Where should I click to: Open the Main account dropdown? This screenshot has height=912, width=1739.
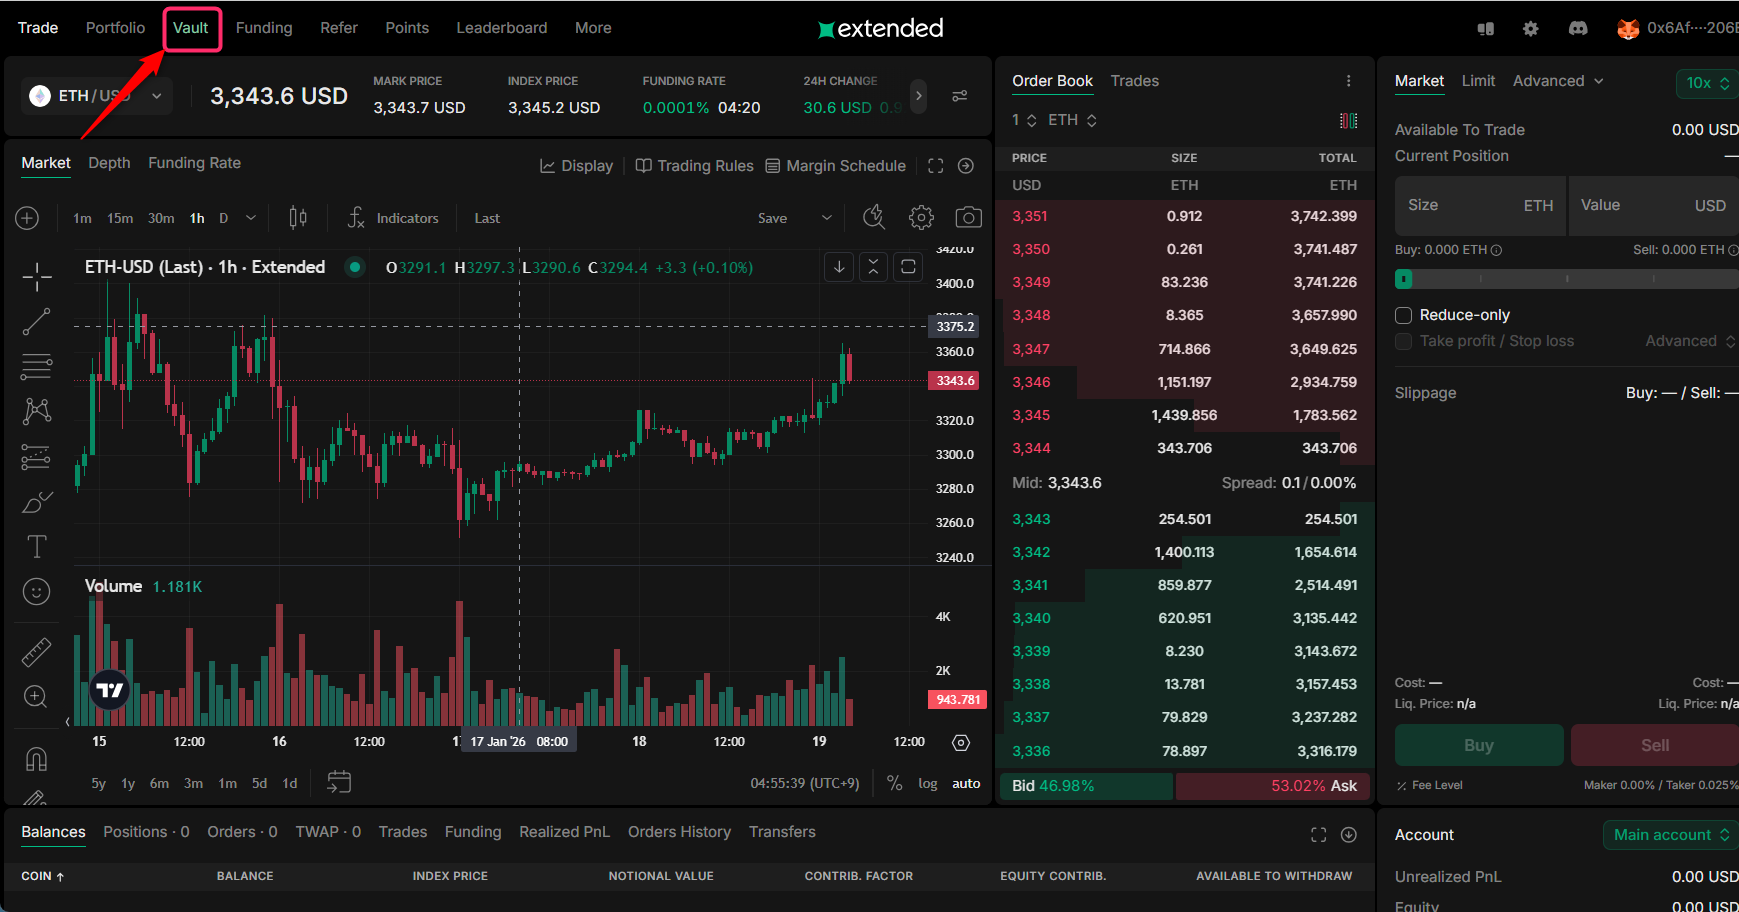pyautogui.click(x=1670, y=835)
